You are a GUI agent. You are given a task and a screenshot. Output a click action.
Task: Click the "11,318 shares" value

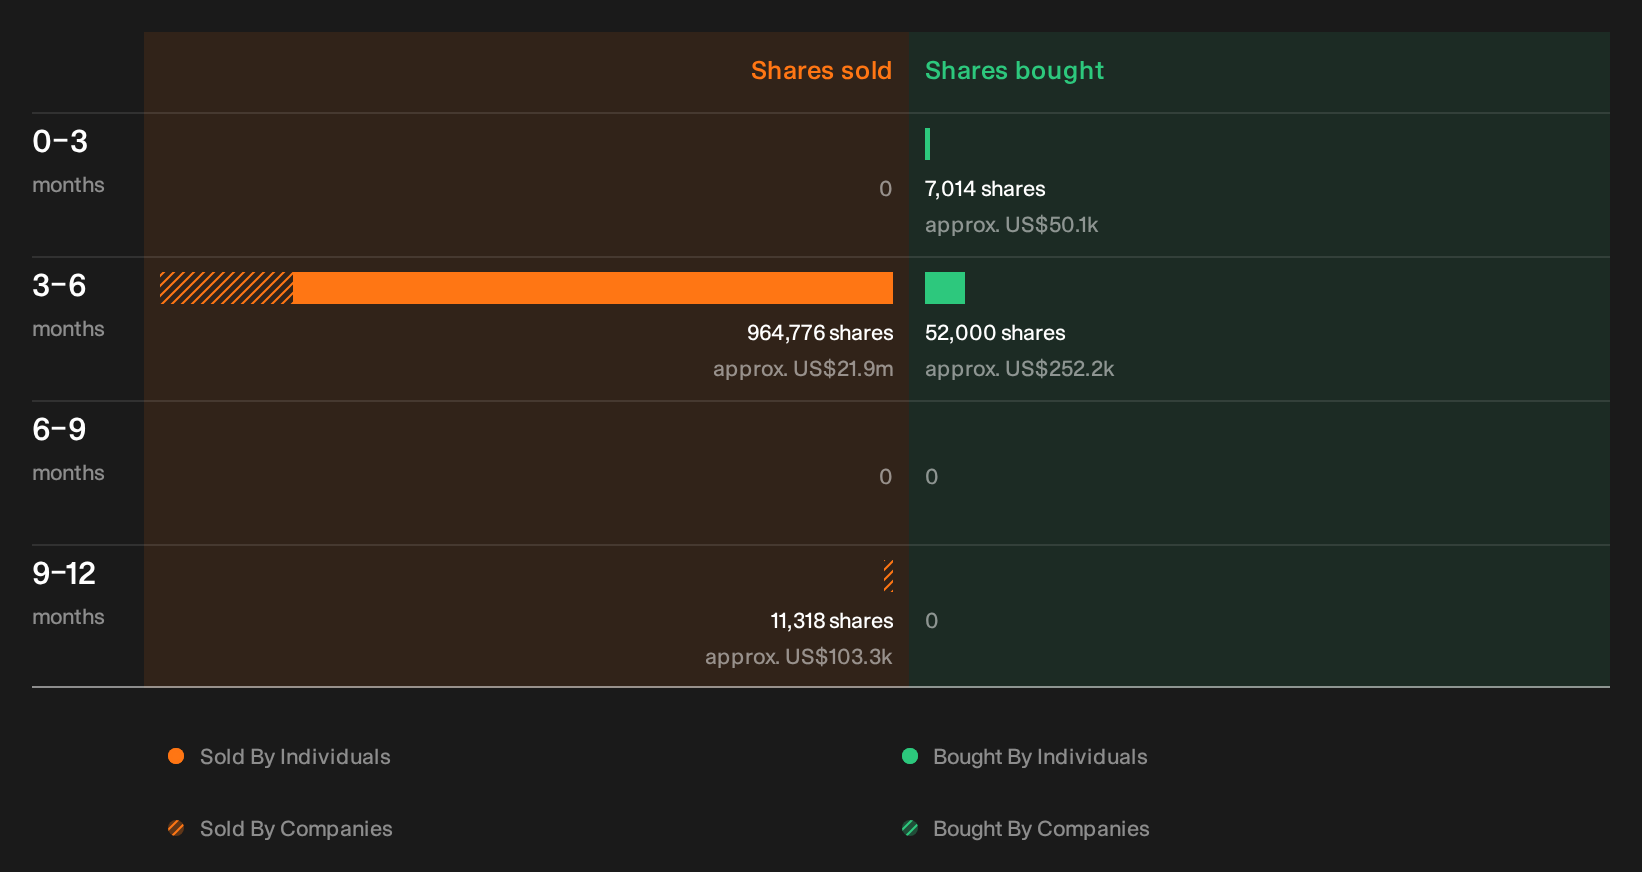[832, 621]
